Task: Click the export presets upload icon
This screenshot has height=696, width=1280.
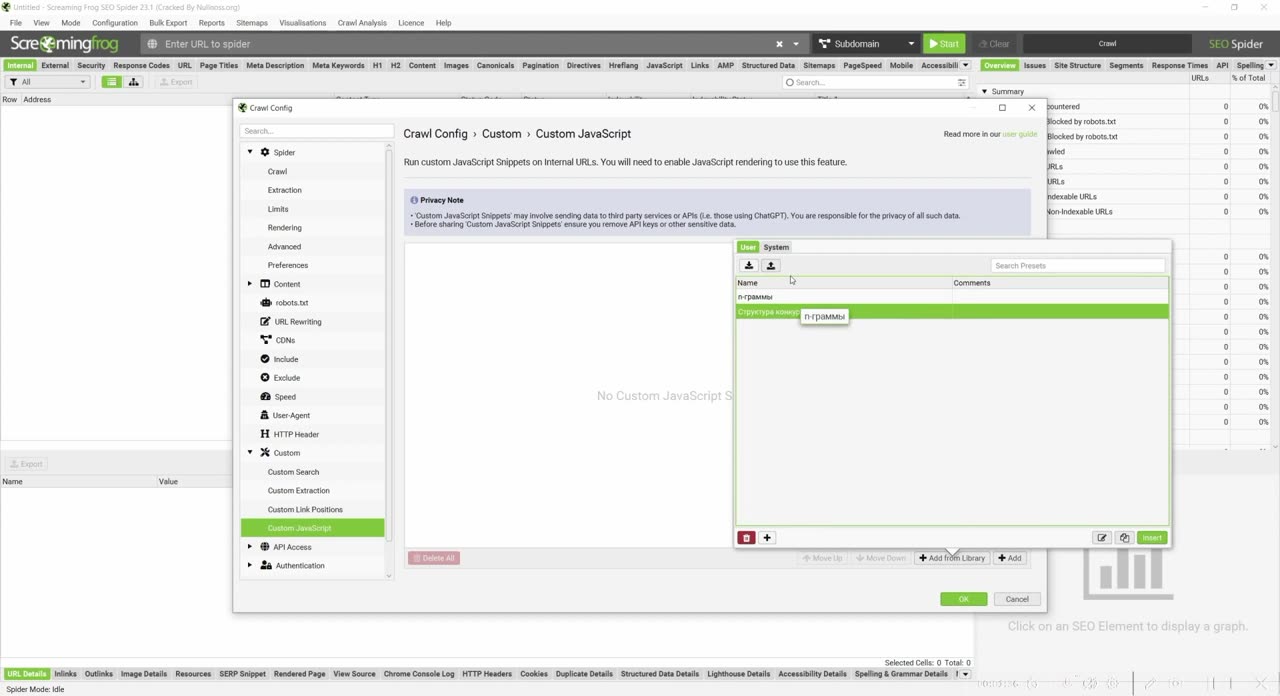Action: point(771,266)
